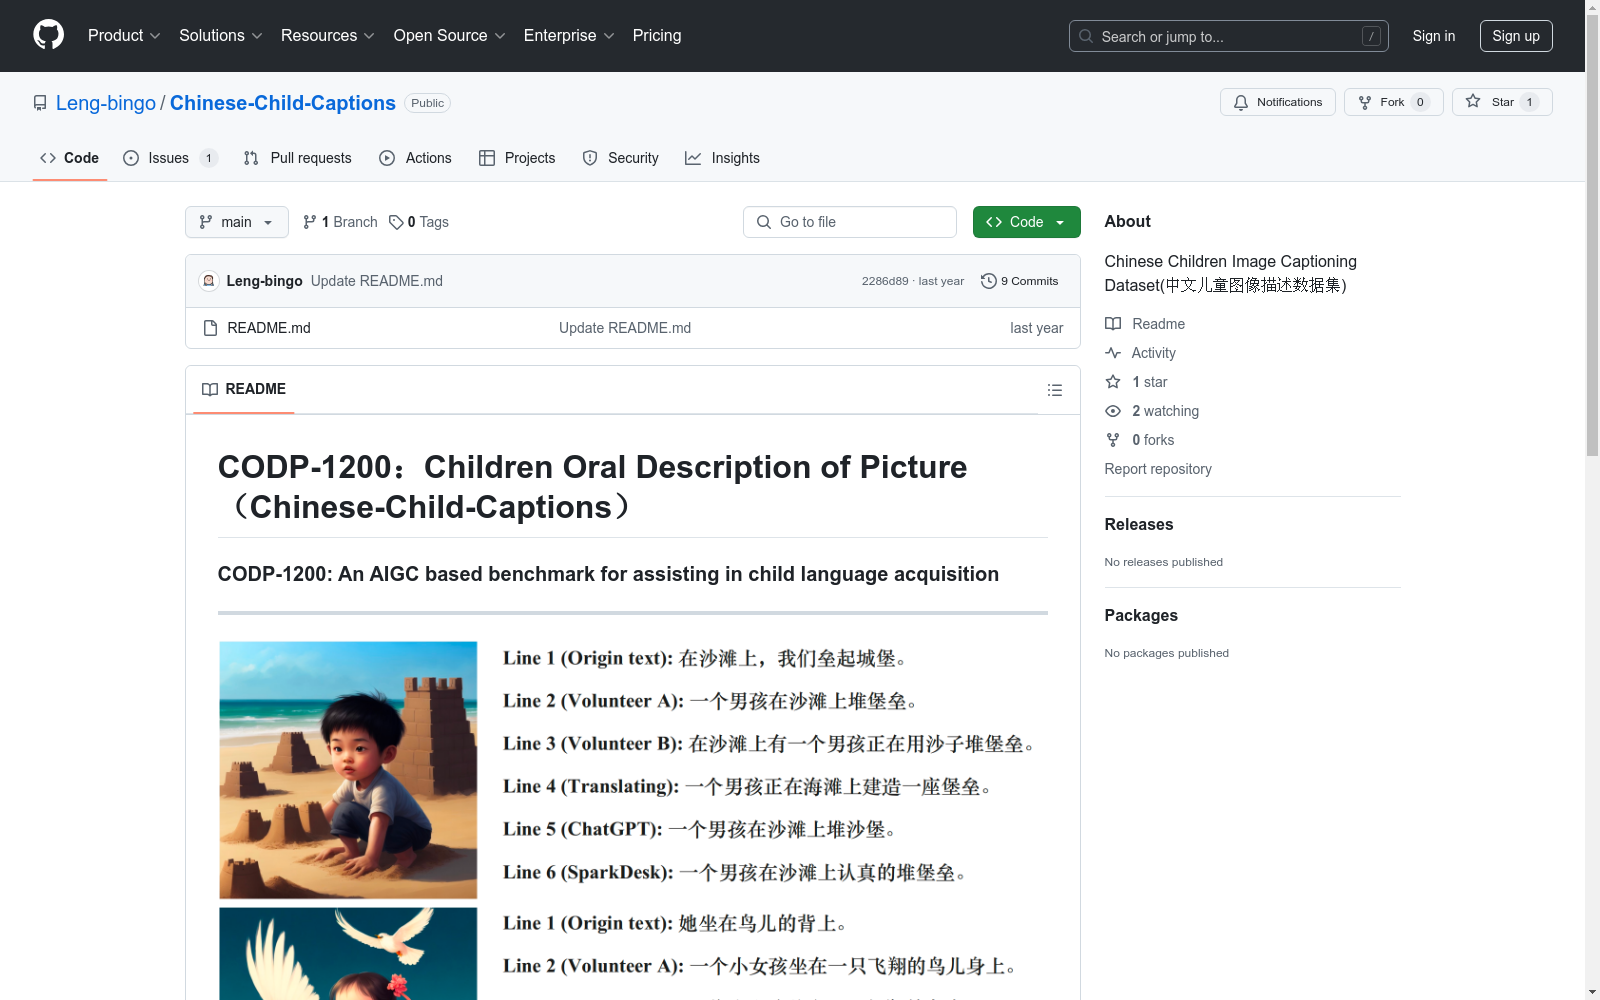Click Report repository
Image resolution: width=1600 pixels, height=1000 pixels.
click(x=1158, y=469)
